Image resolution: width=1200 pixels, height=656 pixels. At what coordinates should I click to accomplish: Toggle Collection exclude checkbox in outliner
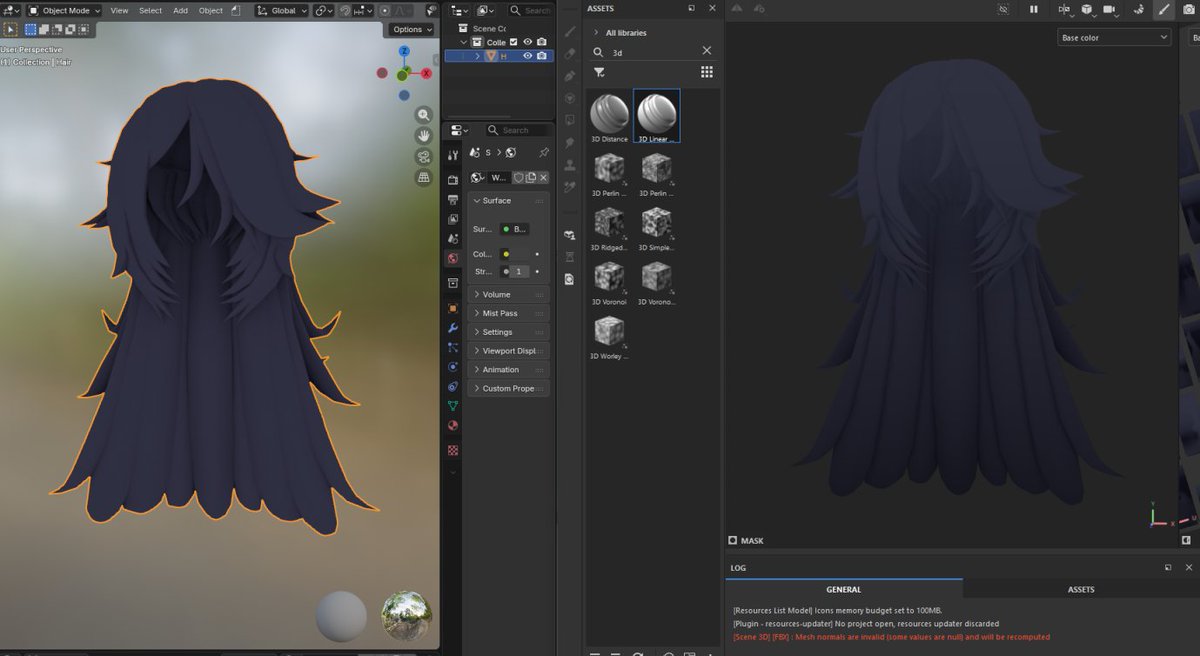[x=514, y=42]
